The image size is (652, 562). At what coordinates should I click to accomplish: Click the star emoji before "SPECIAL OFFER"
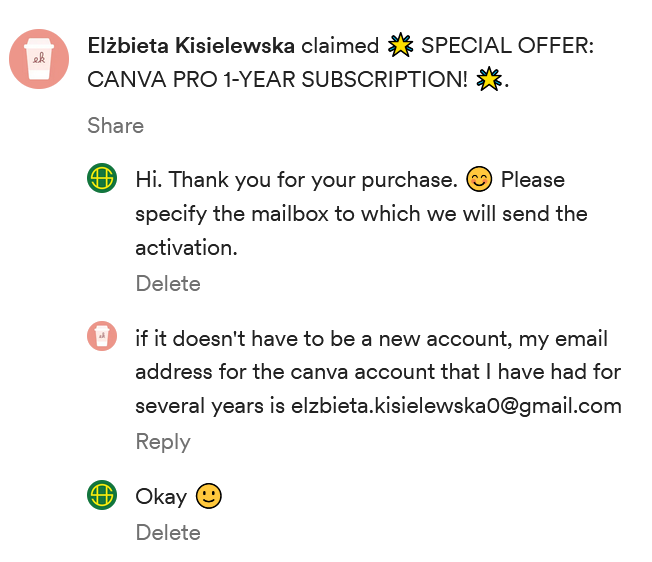(x=401, y=46)
